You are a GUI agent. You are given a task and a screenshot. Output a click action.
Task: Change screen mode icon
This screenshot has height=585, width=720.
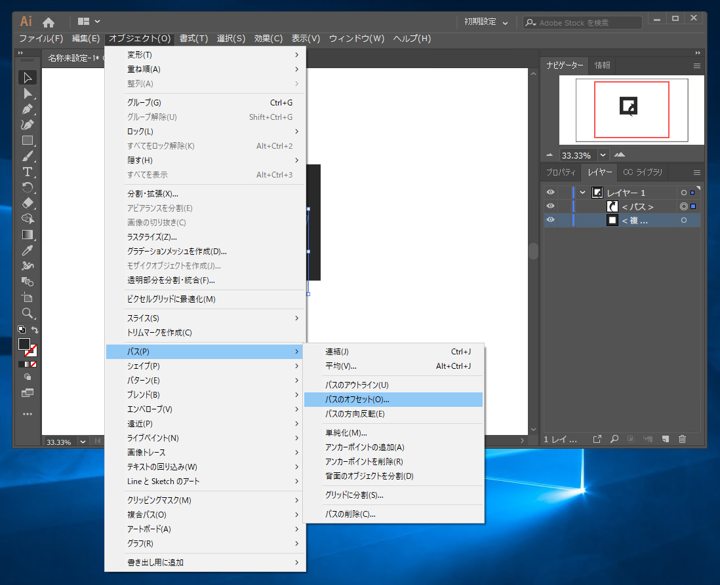[x=27, y=393]
